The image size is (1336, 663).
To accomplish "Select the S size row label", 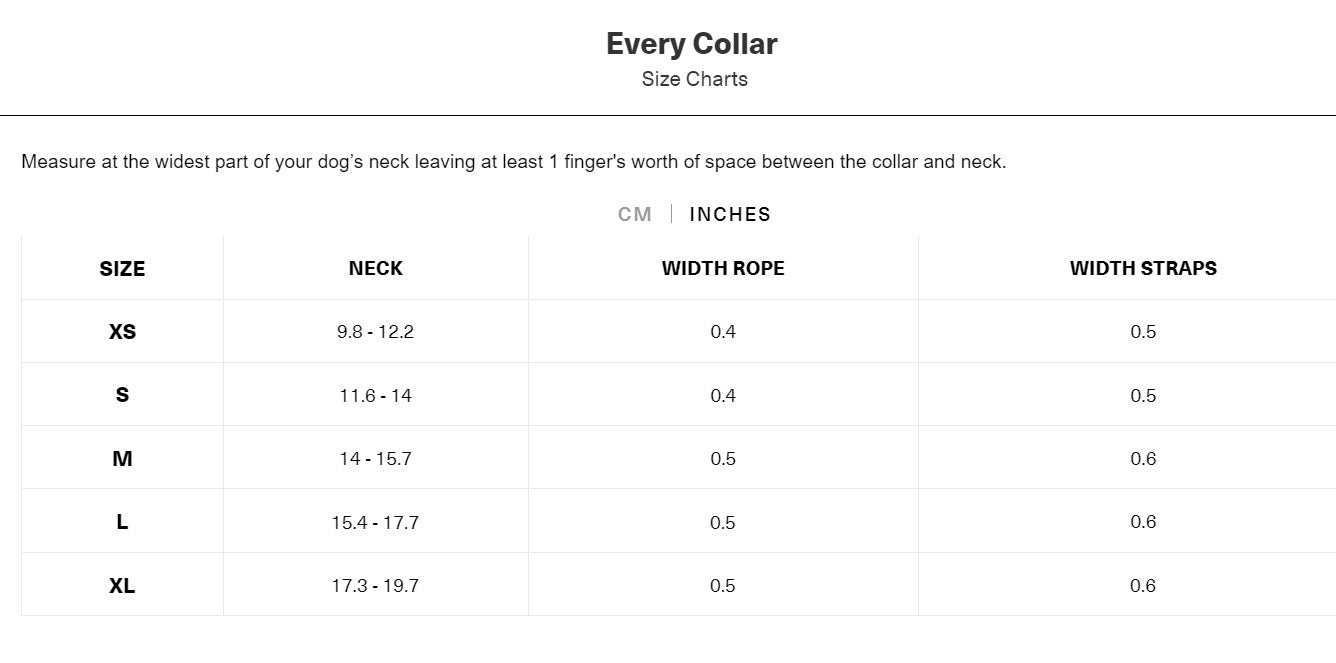I will pos(121,394).
